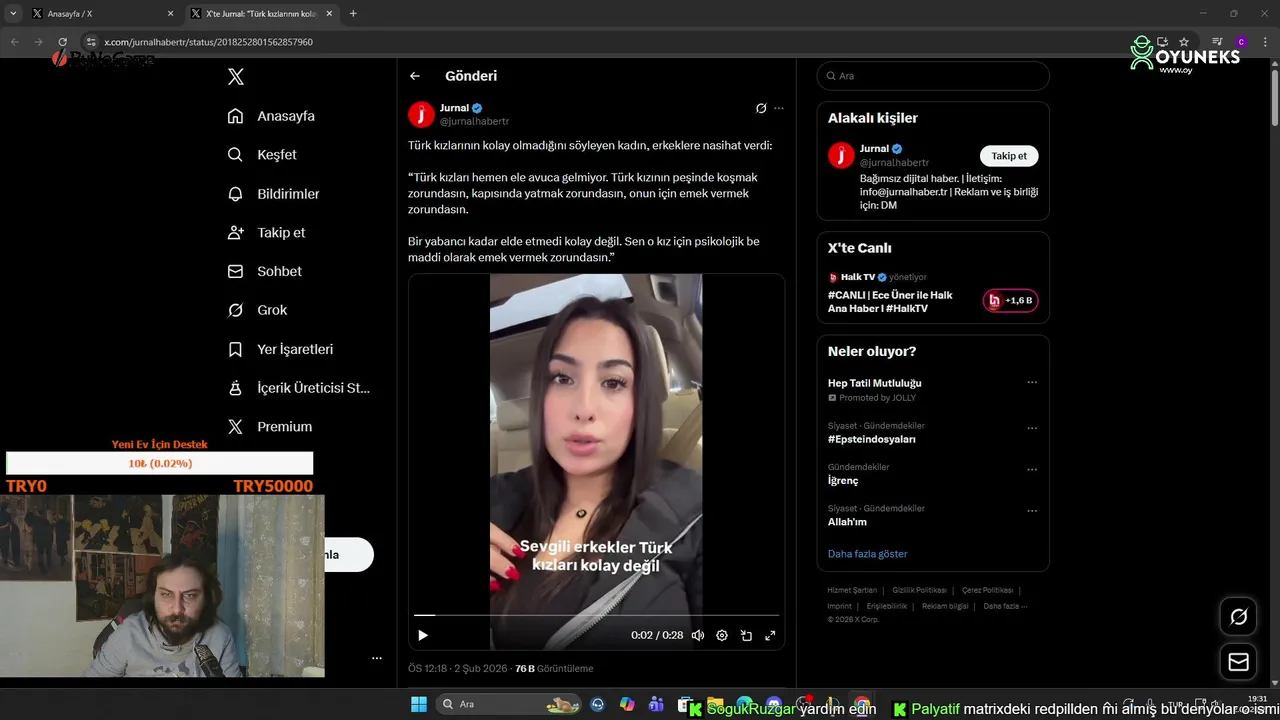The height and width of the screenshot is (720, 1280).
Task: Play the video with play button
Action: 423,635
